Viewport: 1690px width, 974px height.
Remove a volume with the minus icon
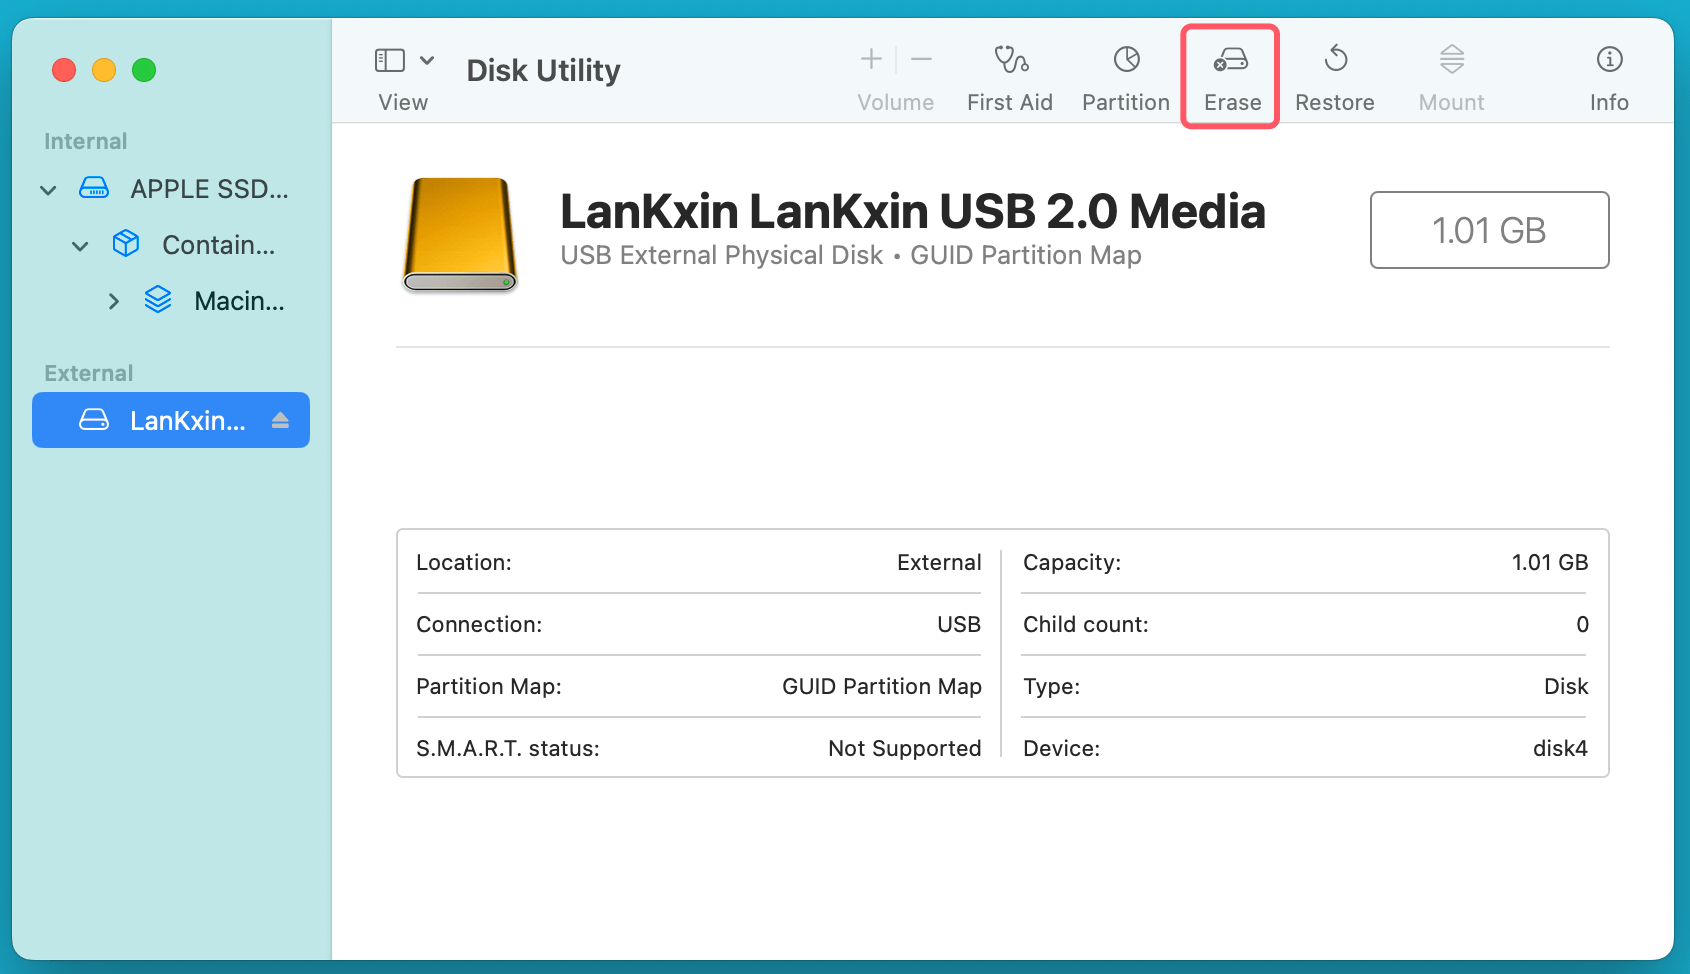[x=922, y=60]
